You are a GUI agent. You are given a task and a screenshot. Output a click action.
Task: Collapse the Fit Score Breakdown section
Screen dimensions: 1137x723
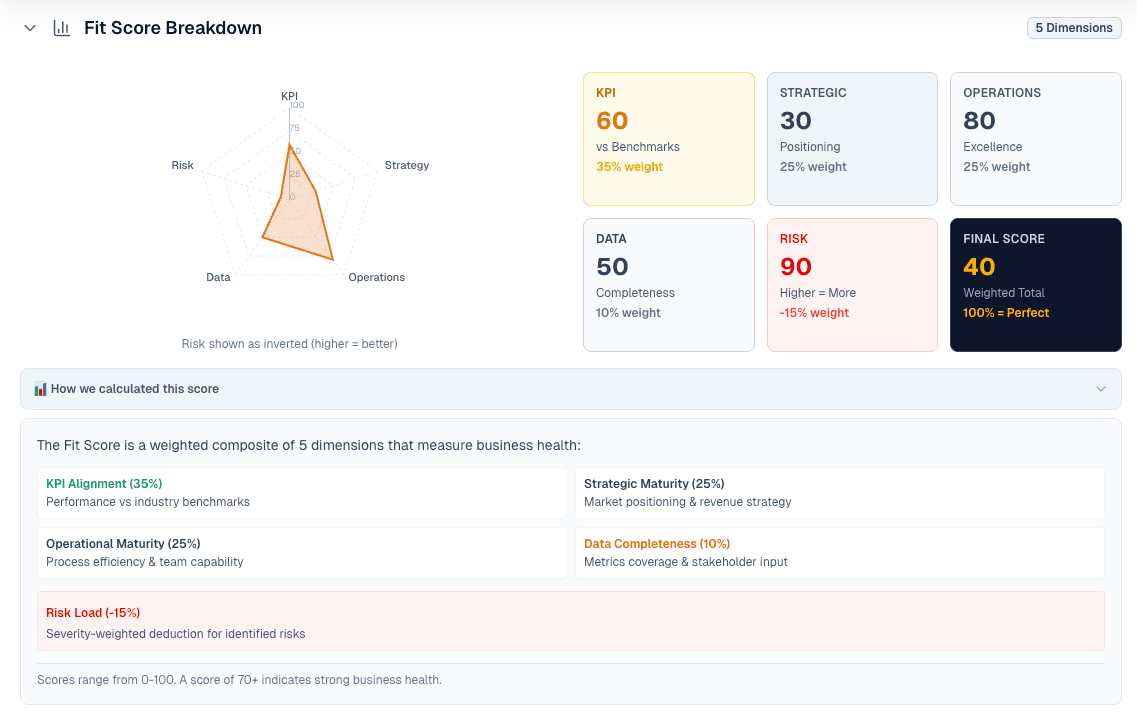(29, 28)
